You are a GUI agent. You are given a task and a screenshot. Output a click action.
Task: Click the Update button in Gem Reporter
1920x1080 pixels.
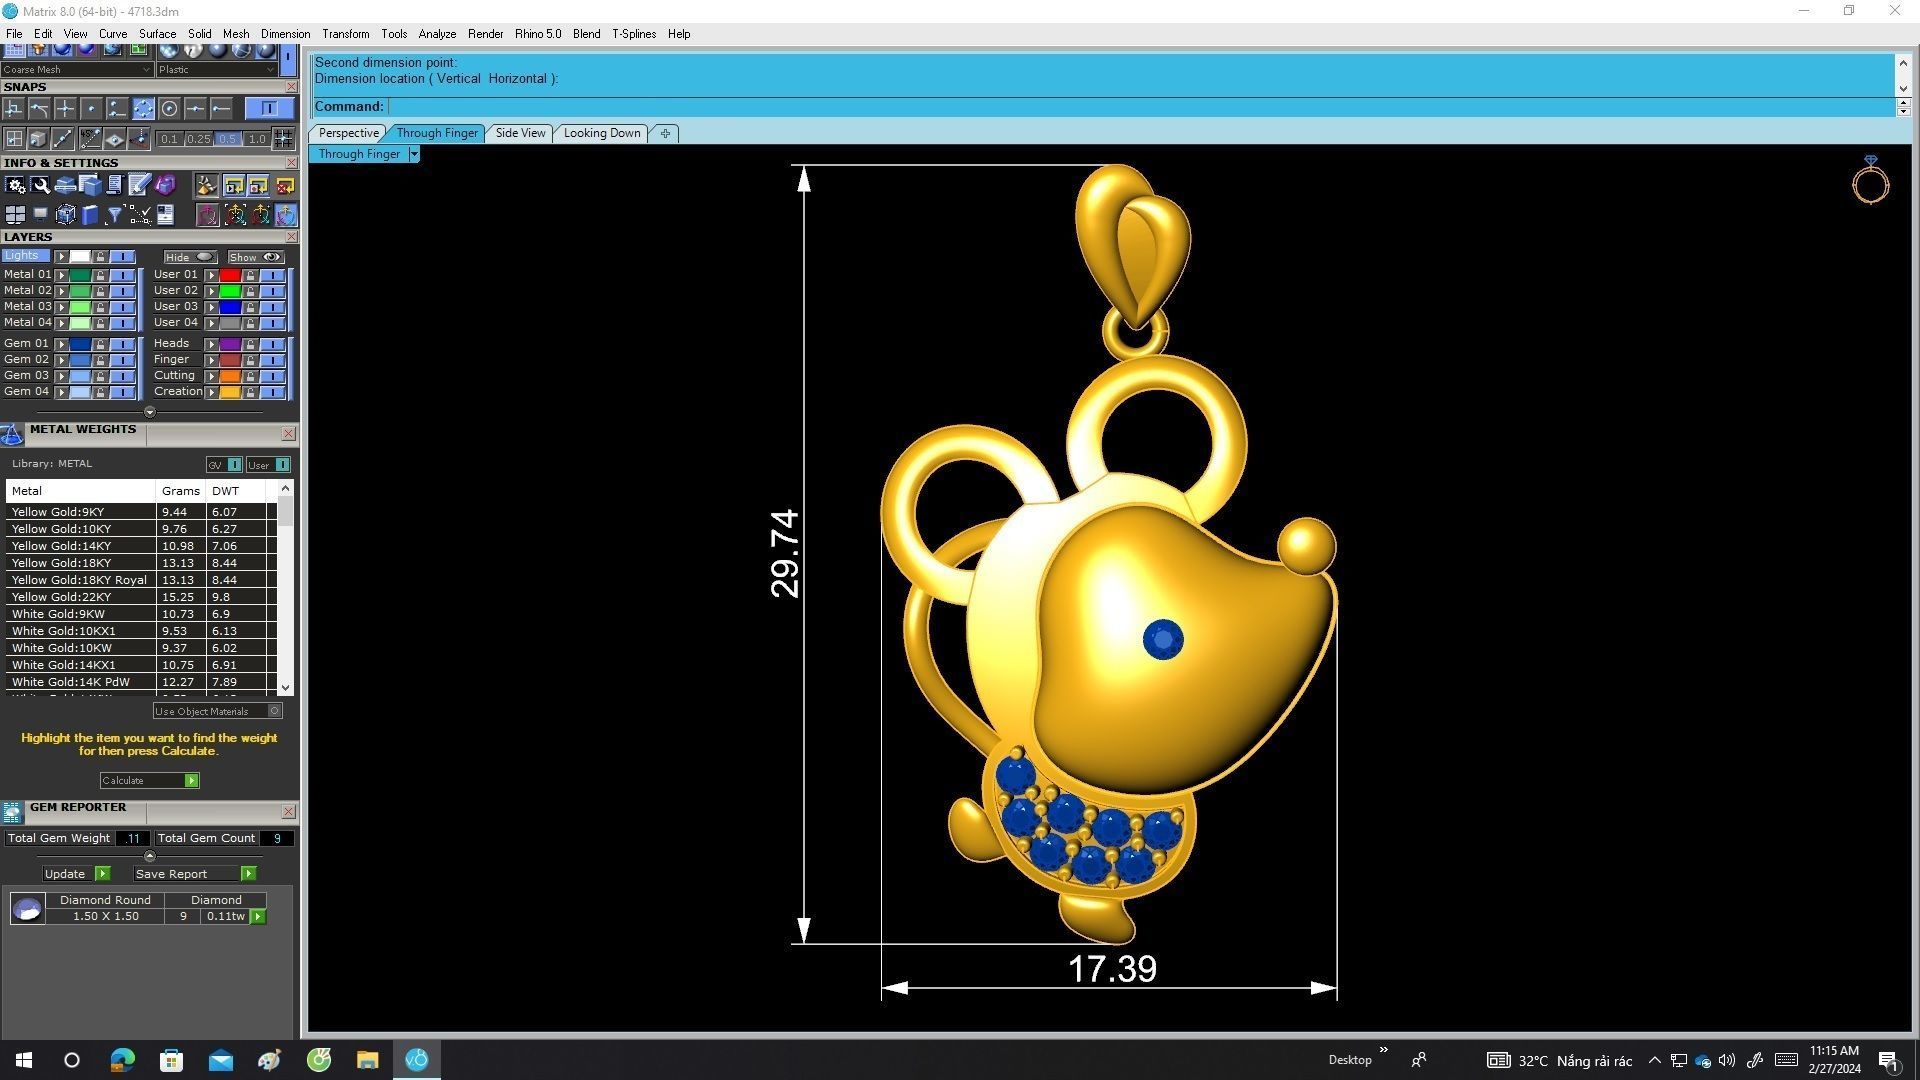76,874
